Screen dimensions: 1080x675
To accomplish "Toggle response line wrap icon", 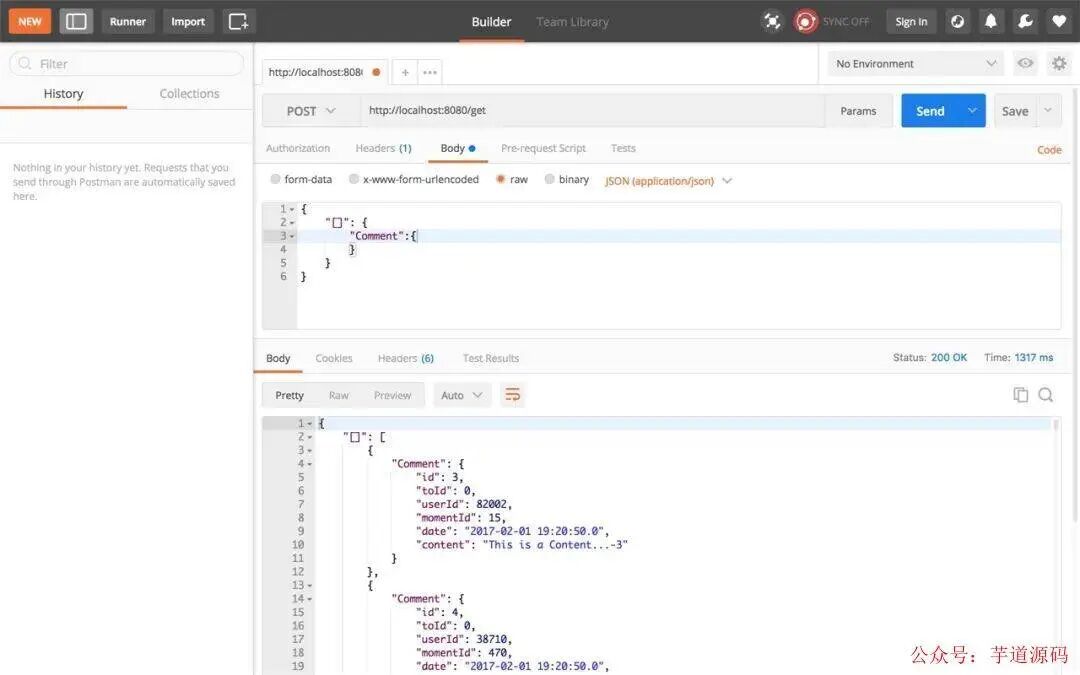I will 512,395.
